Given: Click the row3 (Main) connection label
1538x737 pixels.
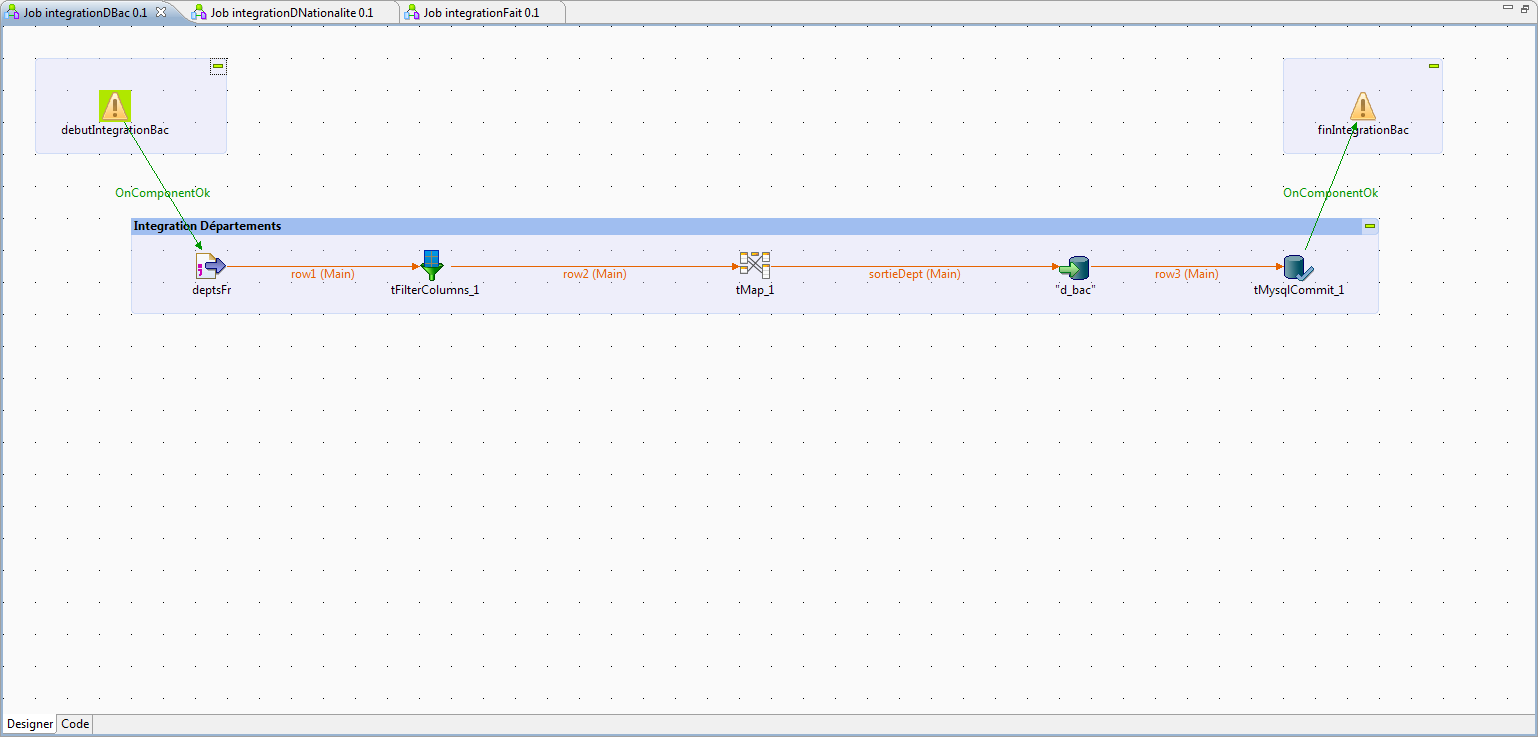Looking at the screenshot, I should tap(1186, 274).
